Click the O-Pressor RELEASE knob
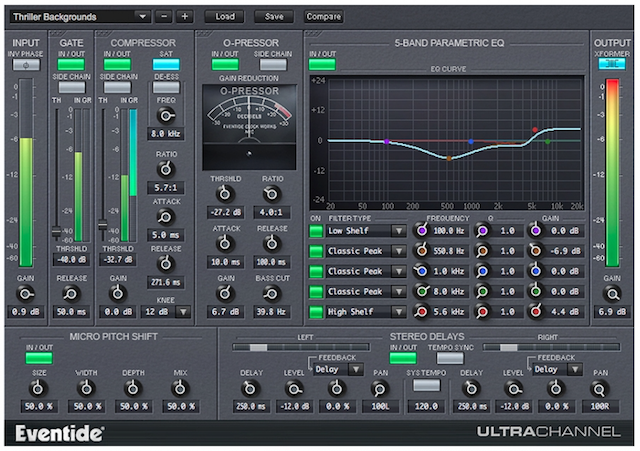Viewport: 640px width, 451px height. (x=271, y=244)
